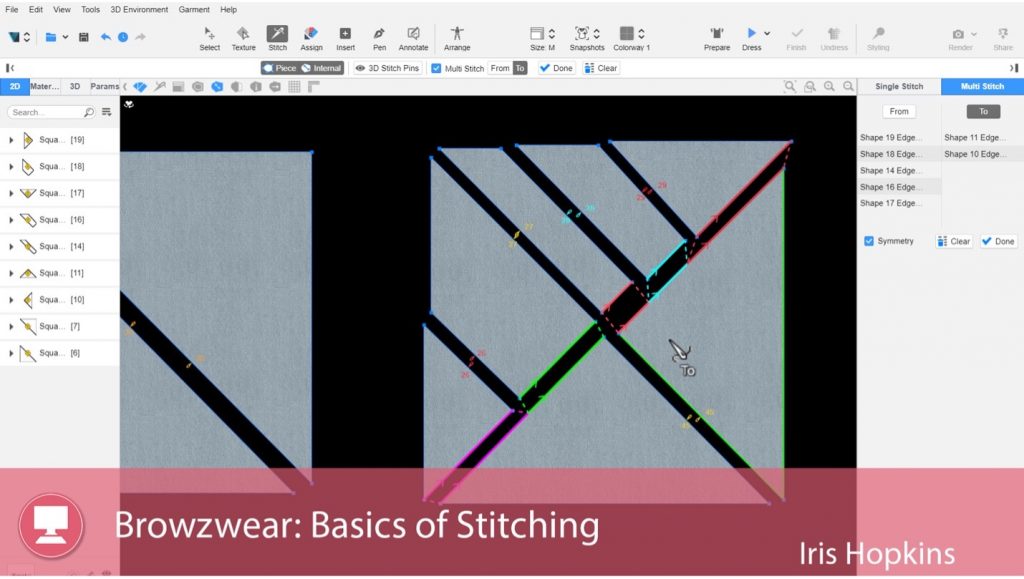The image size is (1024, 579).
Task: Toggle the Symmetry checkbox
Action: click(869, 241)
